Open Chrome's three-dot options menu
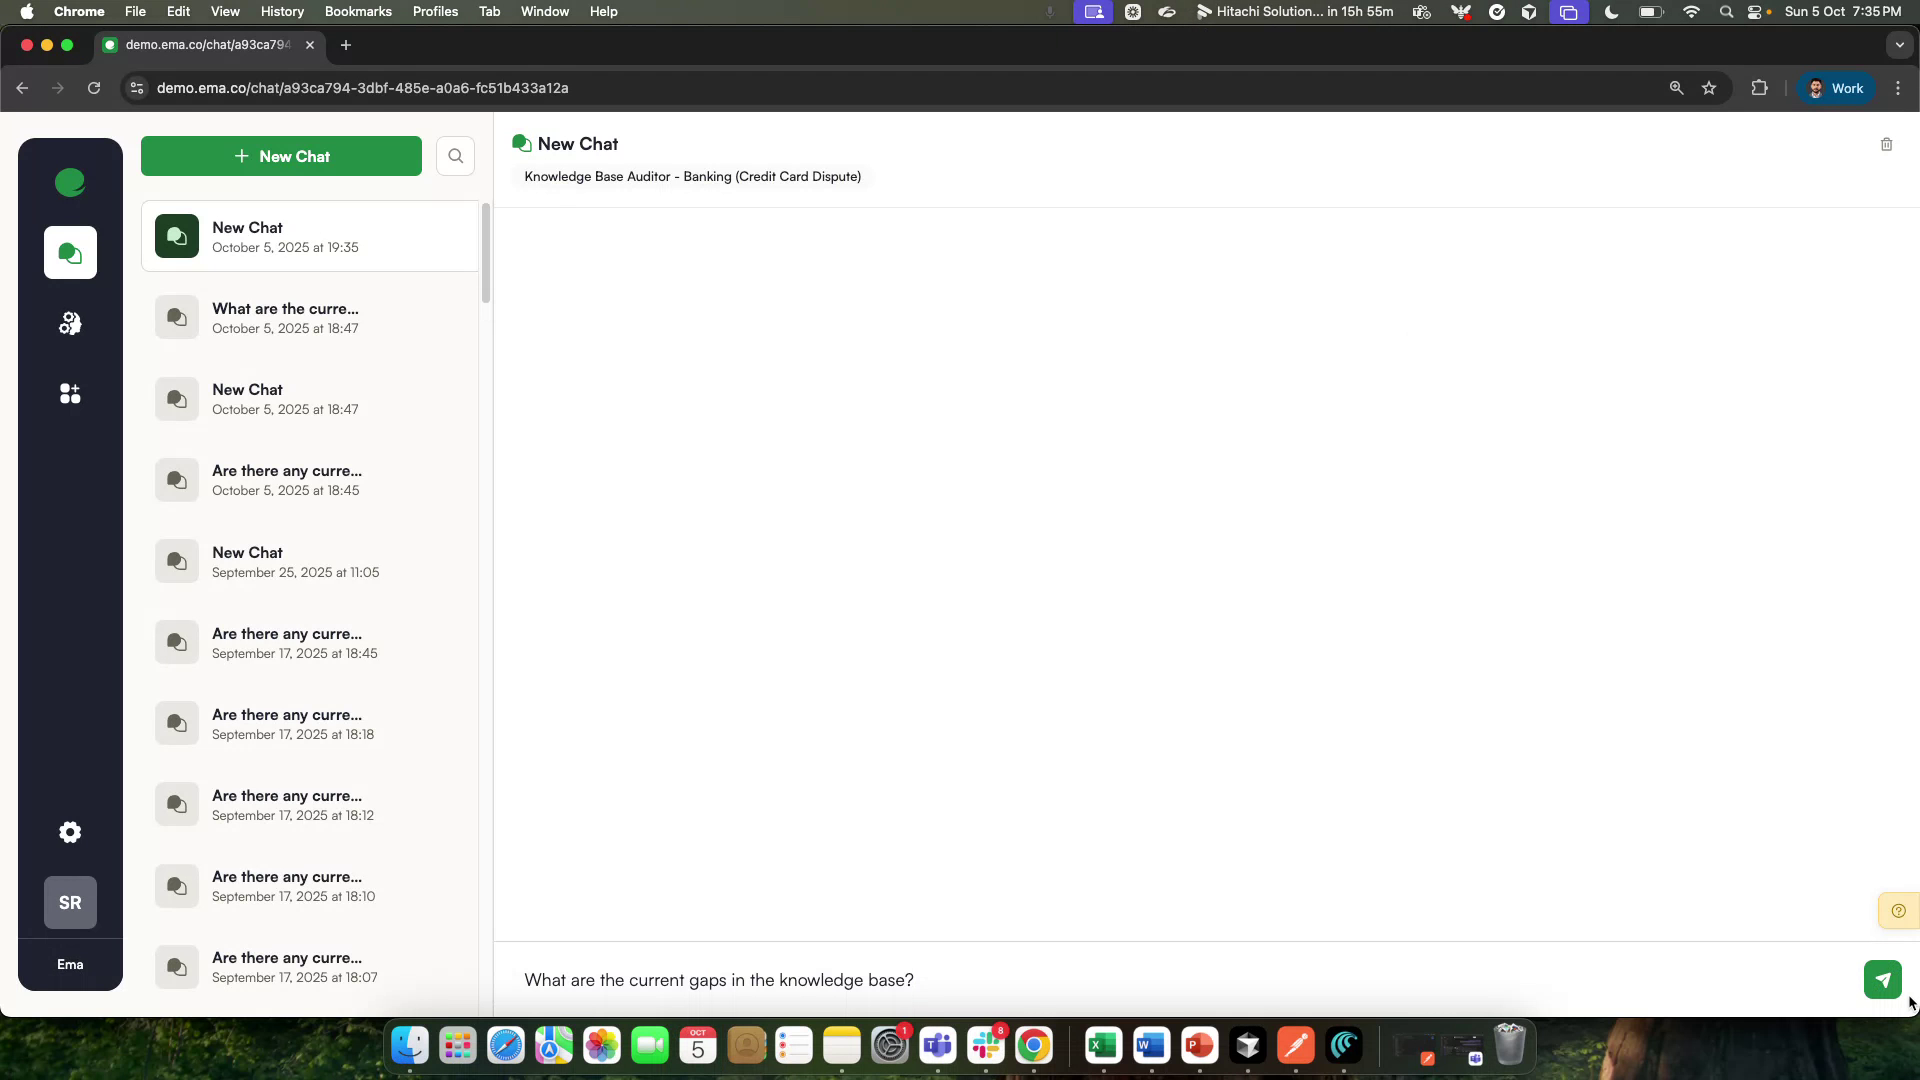This screenshot has height=1080, width=1920. point(1898,88)
